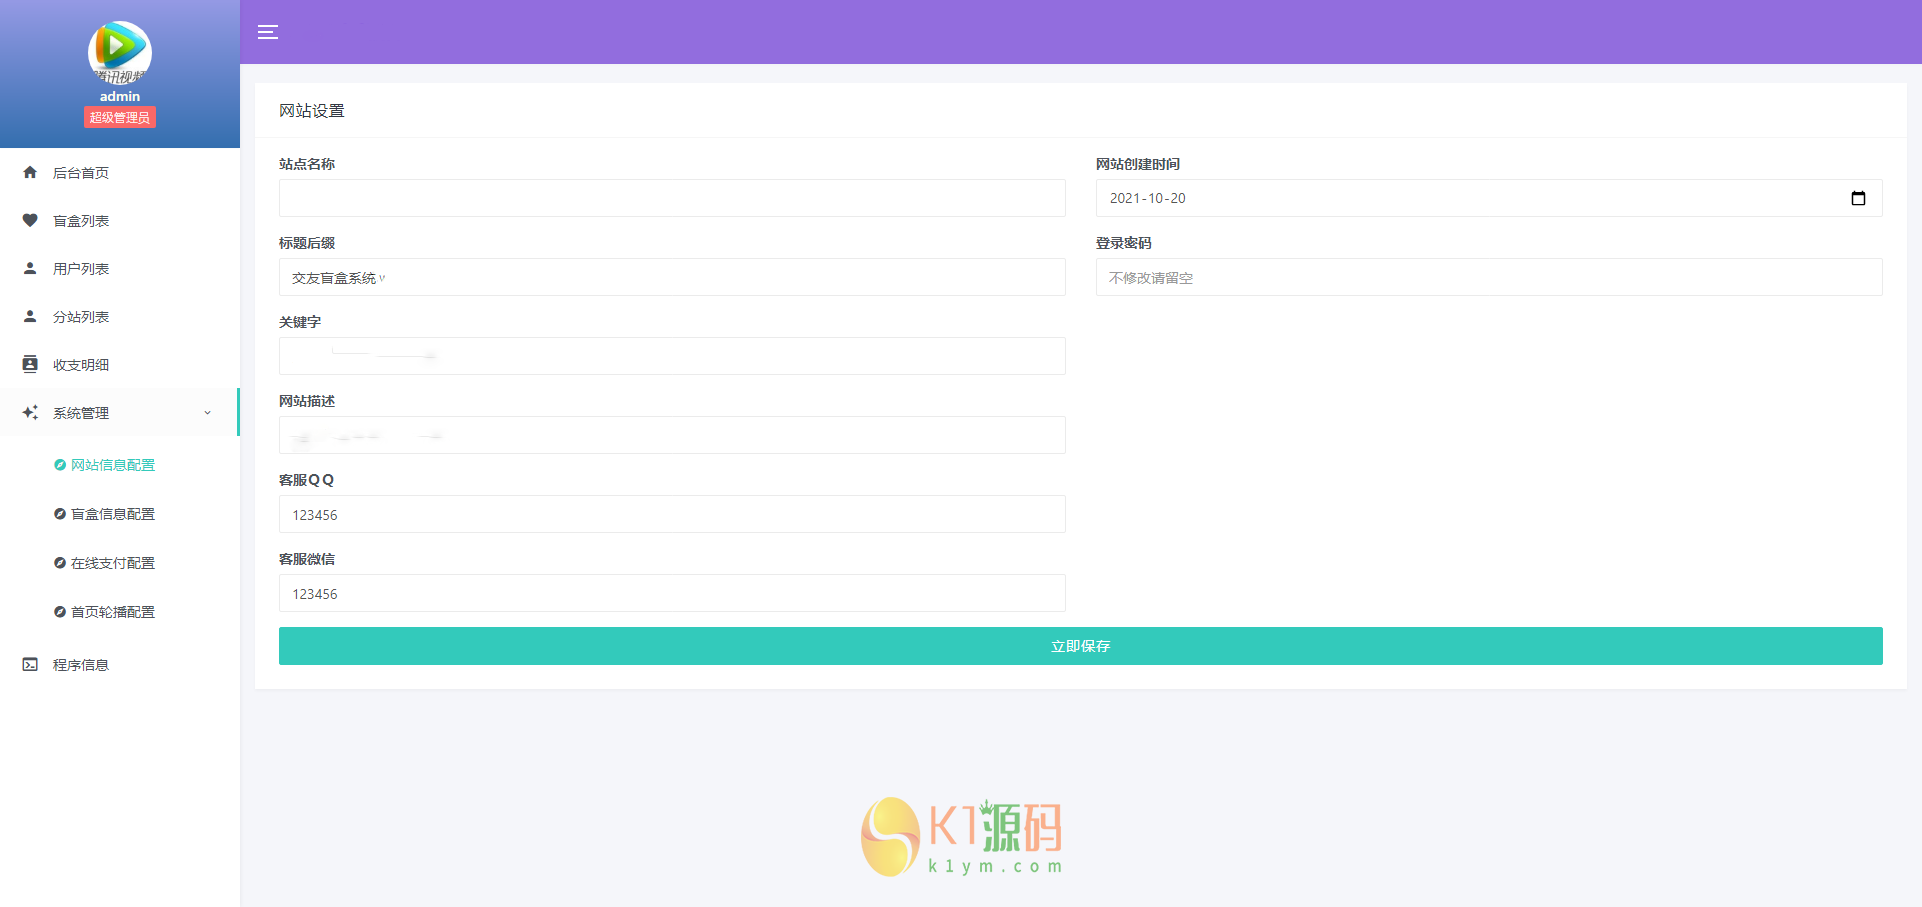Click the 超级管理员 role badge
The height and width of the screenshot is (907, 1922).
click(120, 118)
